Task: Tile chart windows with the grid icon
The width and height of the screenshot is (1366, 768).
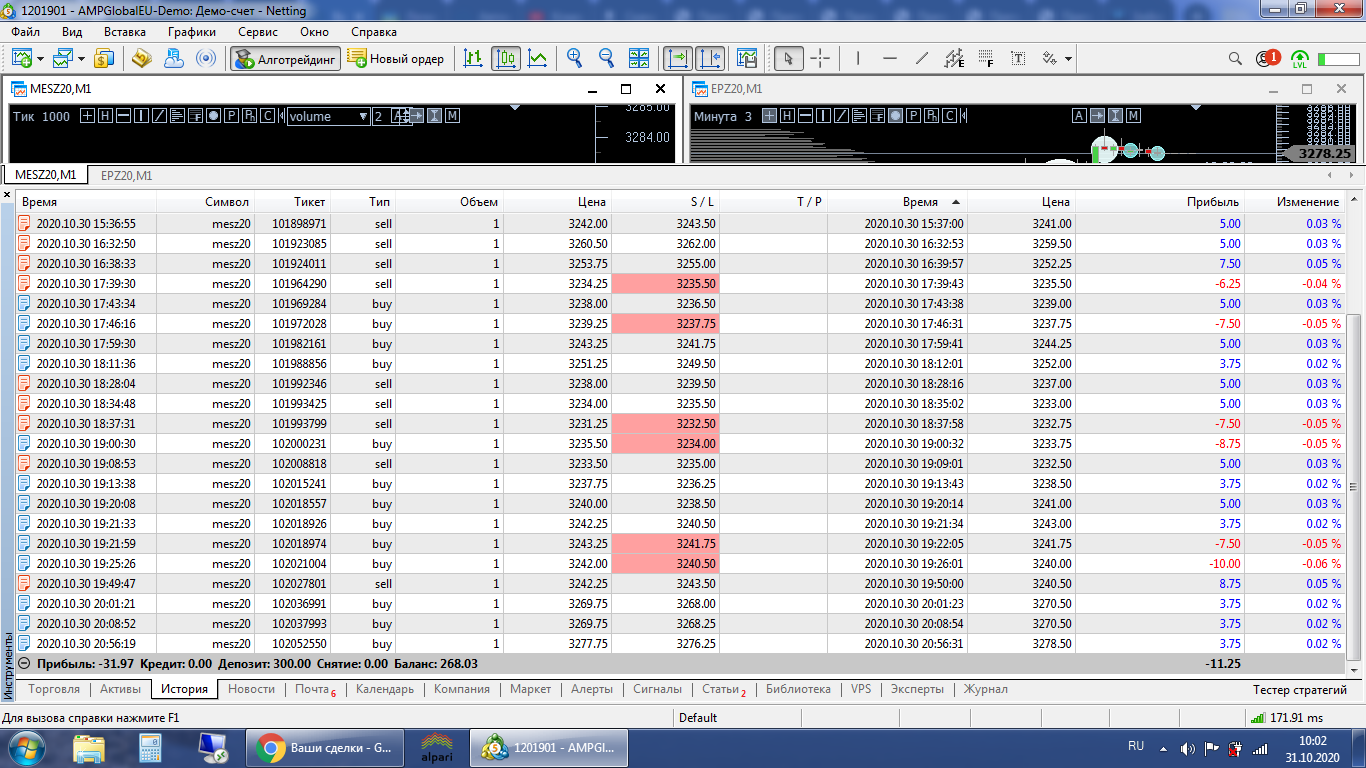Action: coord(639,58)
